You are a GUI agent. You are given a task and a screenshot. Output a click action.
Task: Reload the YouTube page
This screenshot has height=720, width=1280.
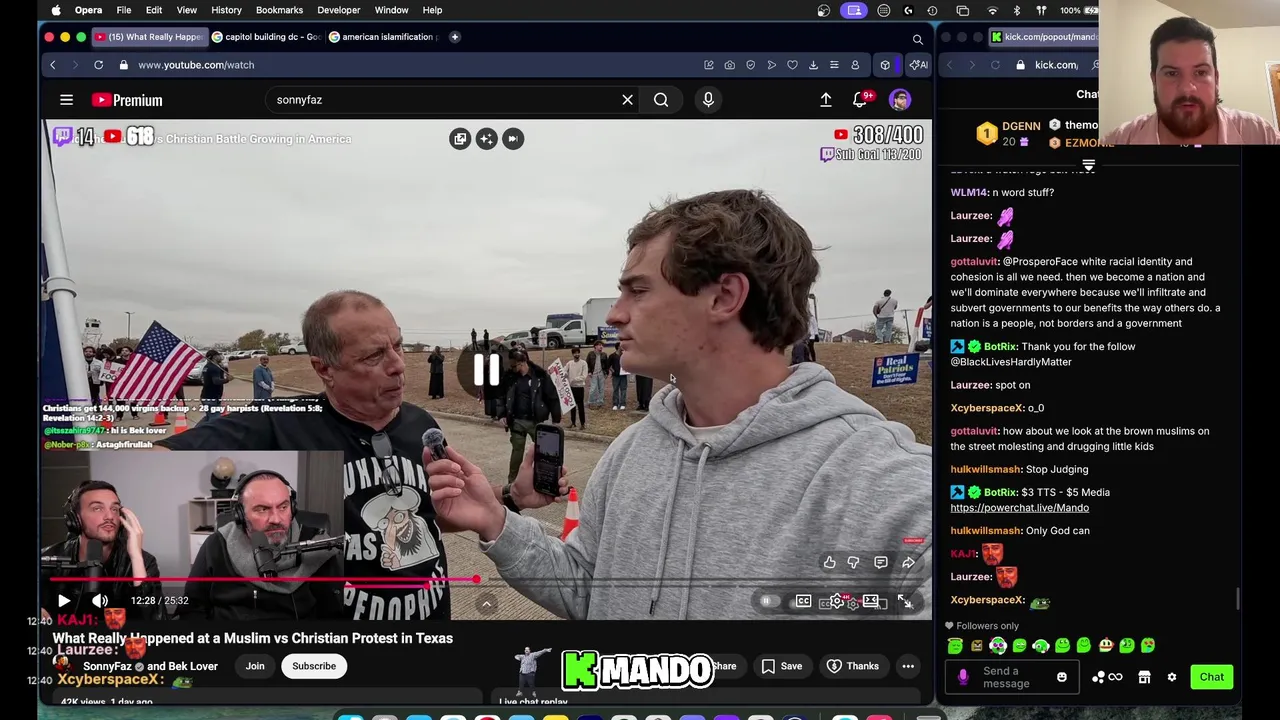98,65
